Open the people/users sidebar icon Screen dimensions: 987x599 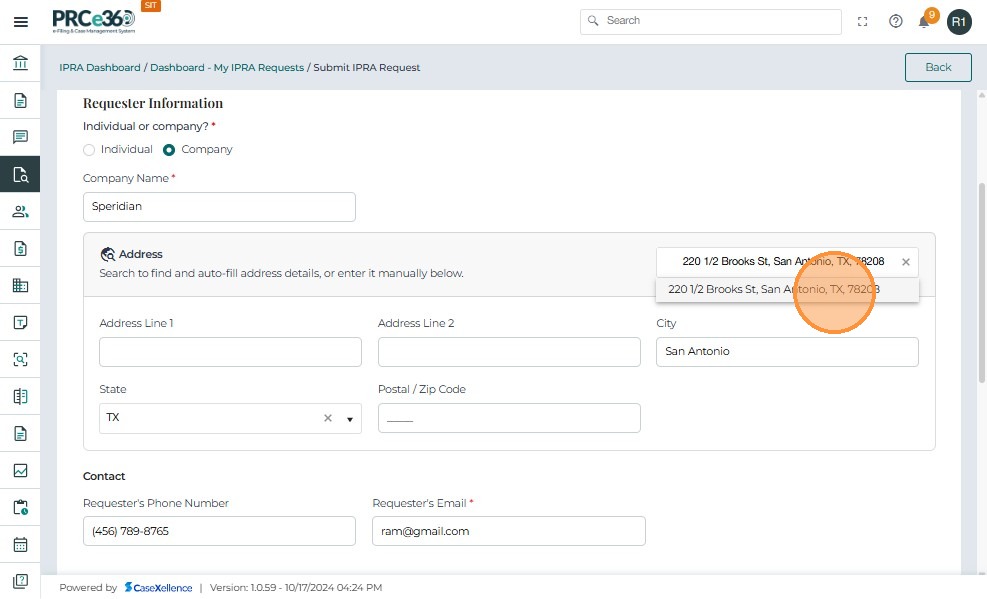[x=20, y=211]
